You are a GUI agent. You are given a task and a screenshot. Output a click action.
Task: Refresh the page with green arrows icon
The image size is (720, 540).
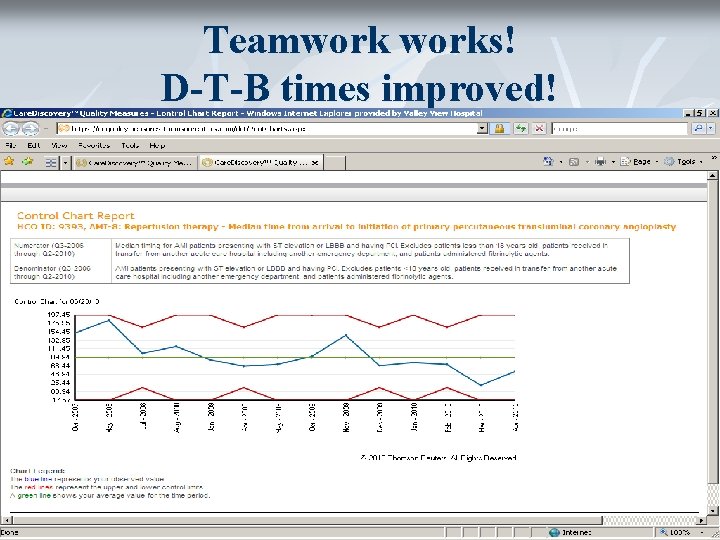coord(520,129)
